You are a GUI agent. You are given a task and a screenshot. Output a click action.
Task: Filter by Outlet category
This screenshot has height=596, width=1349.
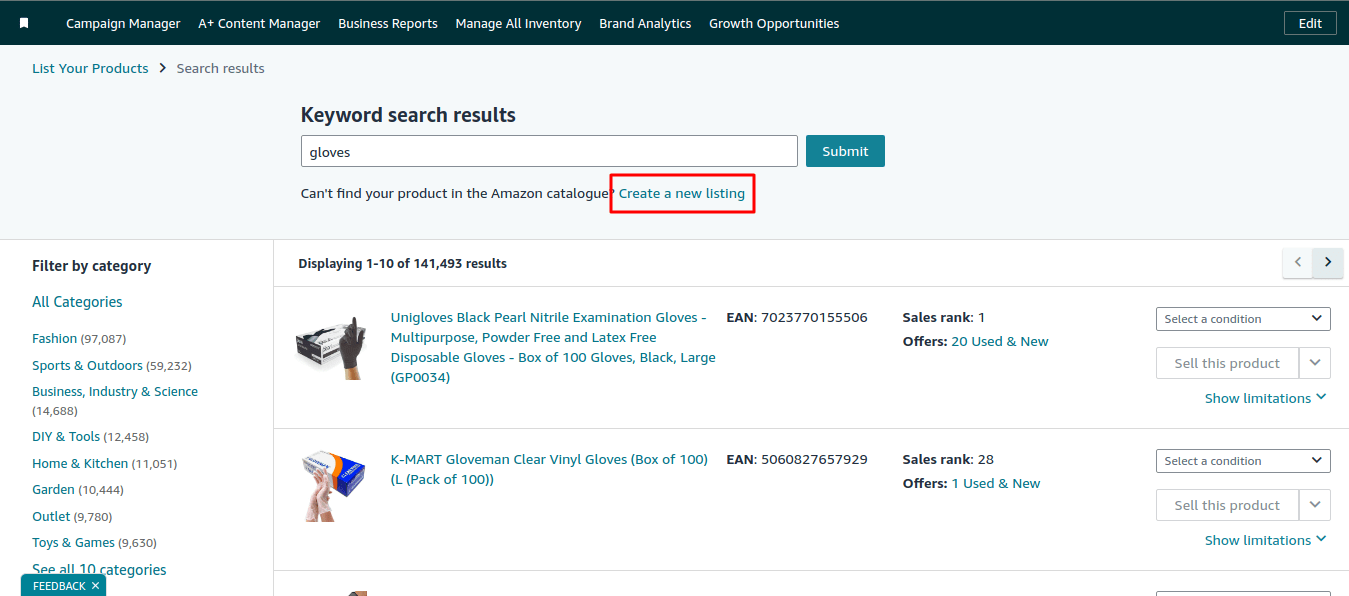click(51, 516)
